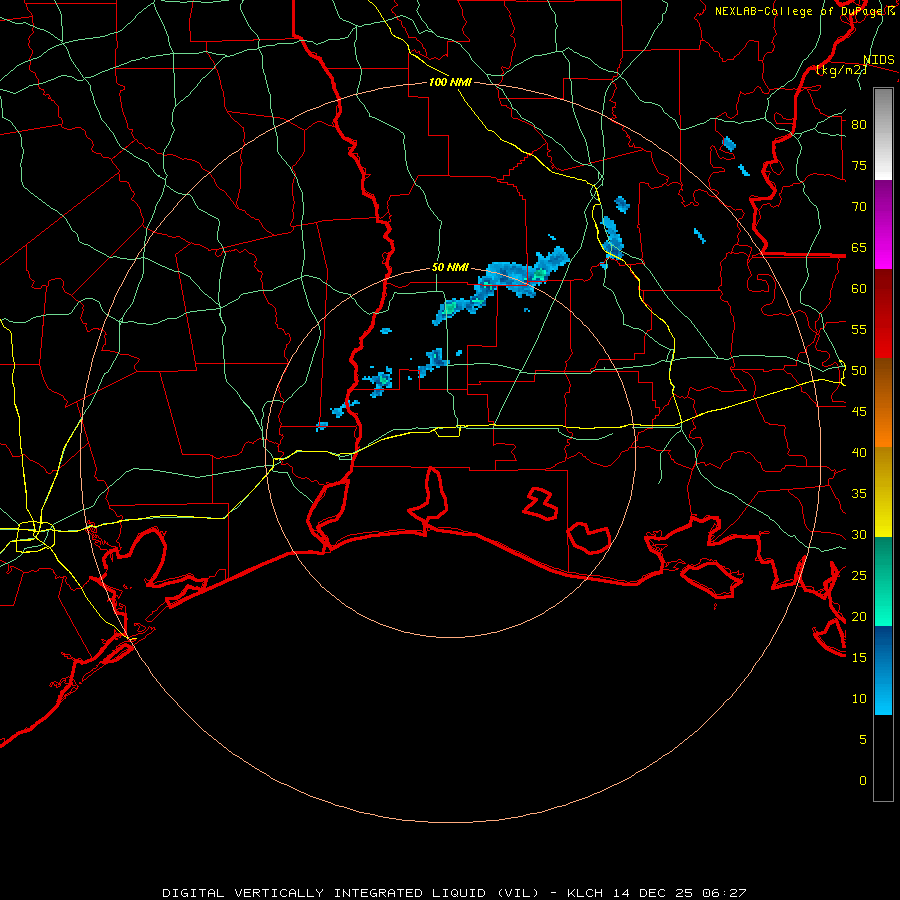Select the yellow segment of the color bar
The width and height of the screenshot is (900, 900).
(x=883, y=492)
